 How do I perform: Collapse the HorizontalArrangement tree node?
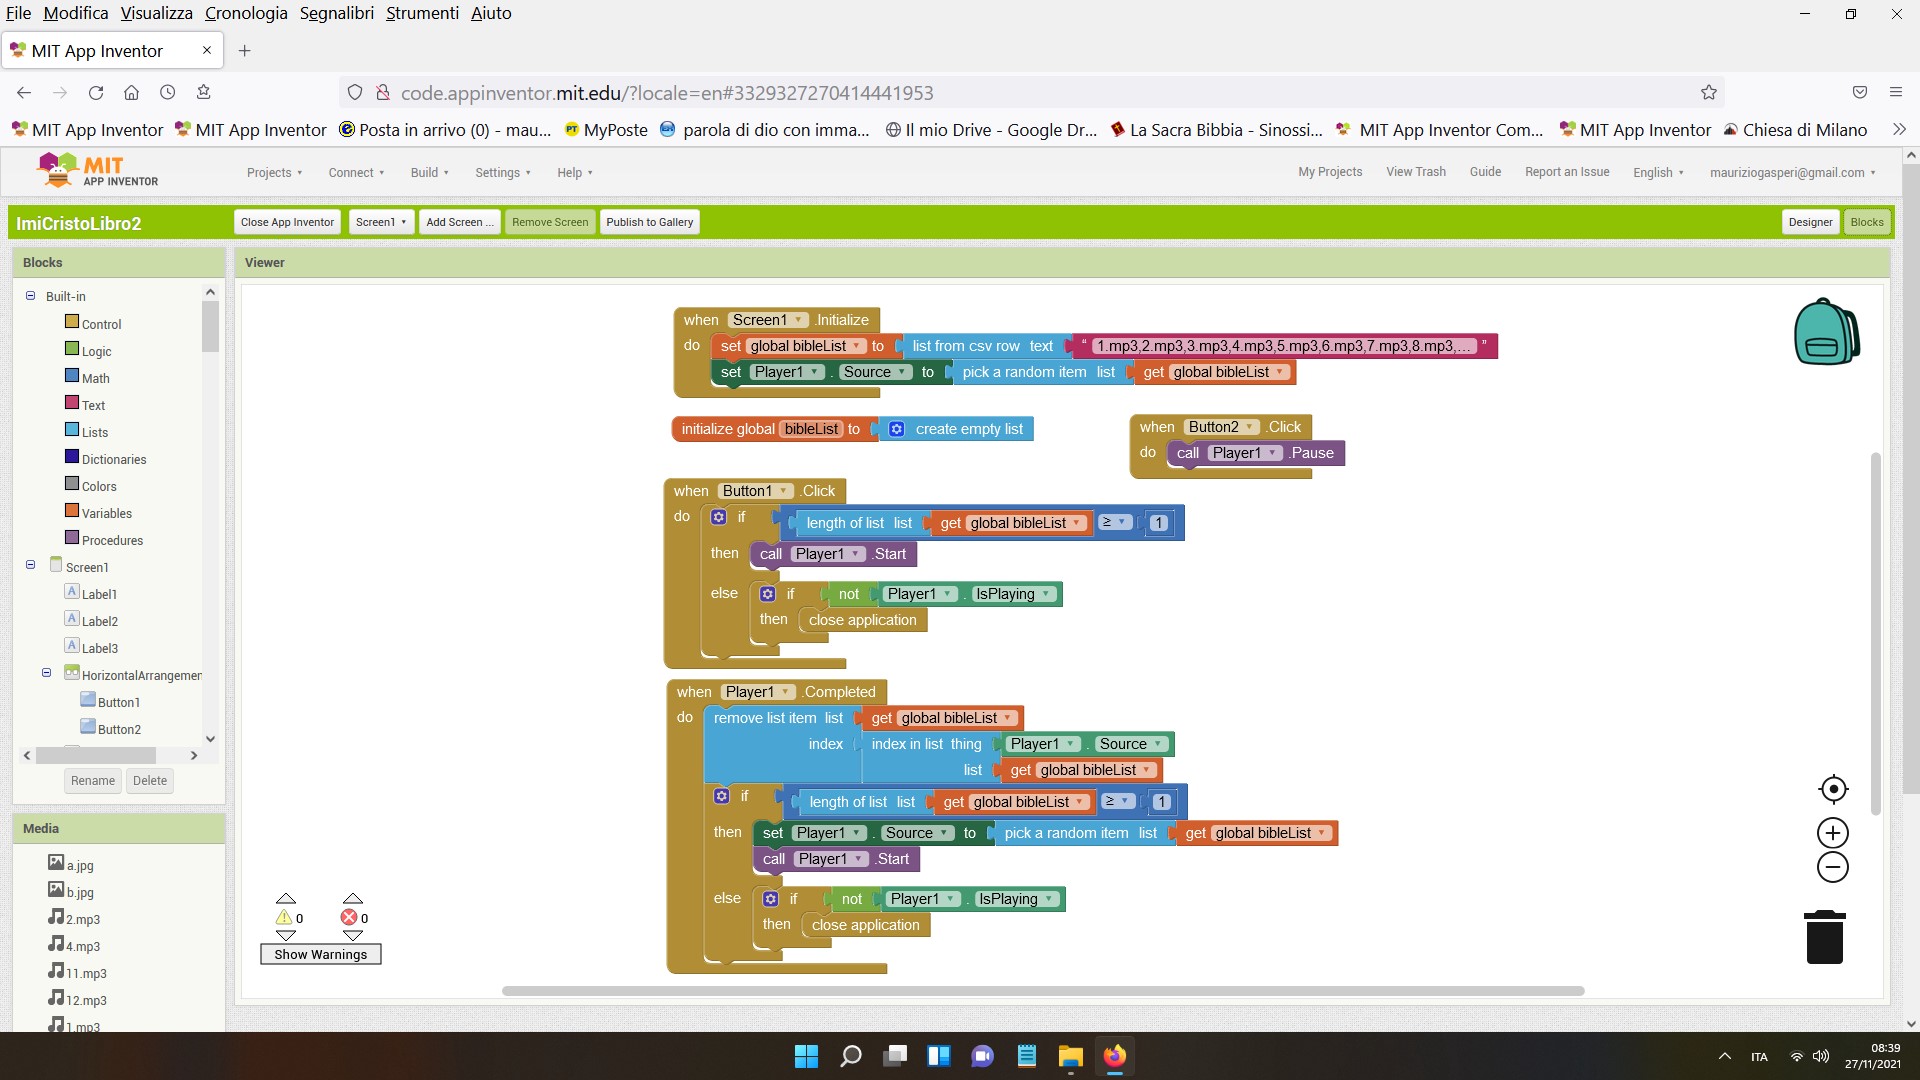click(46, 674)
